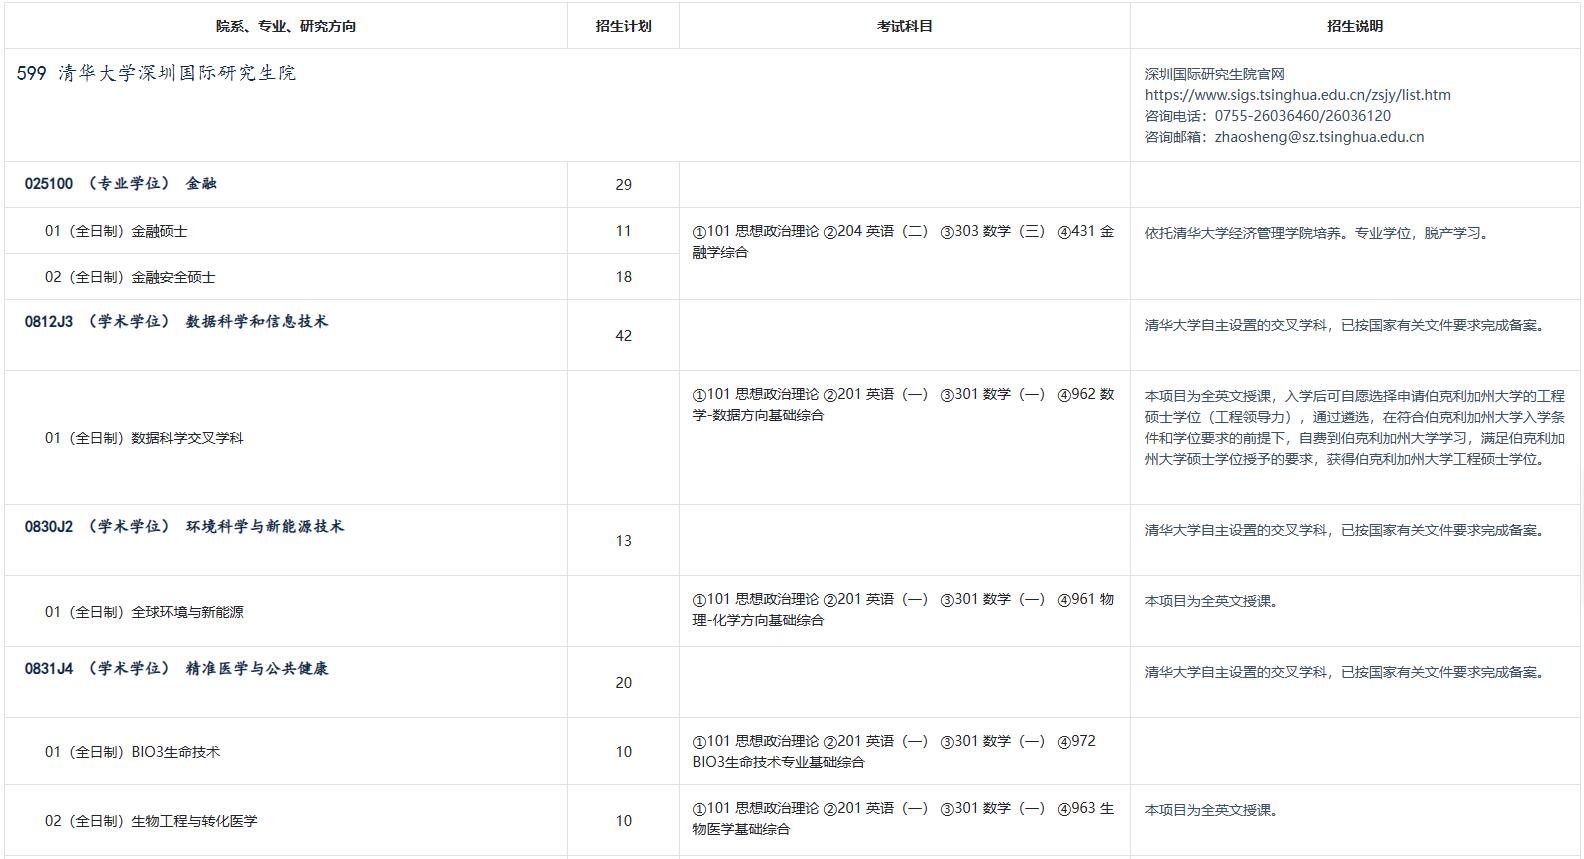Click the 01 全球环境与新能源 direction
This screenshot has height=859, width=1584.
point(144,612)
